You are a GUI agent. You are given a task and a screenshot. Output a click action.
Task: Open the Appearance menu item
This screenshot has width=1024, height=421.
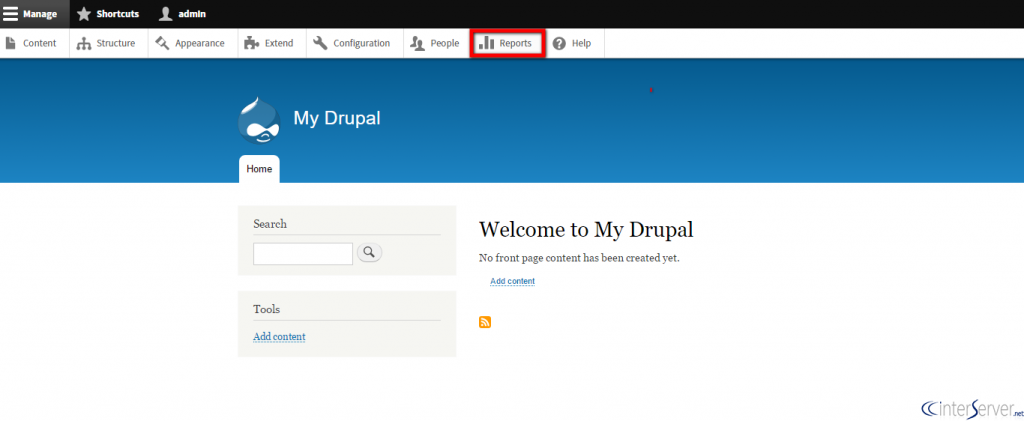point(193,43)
